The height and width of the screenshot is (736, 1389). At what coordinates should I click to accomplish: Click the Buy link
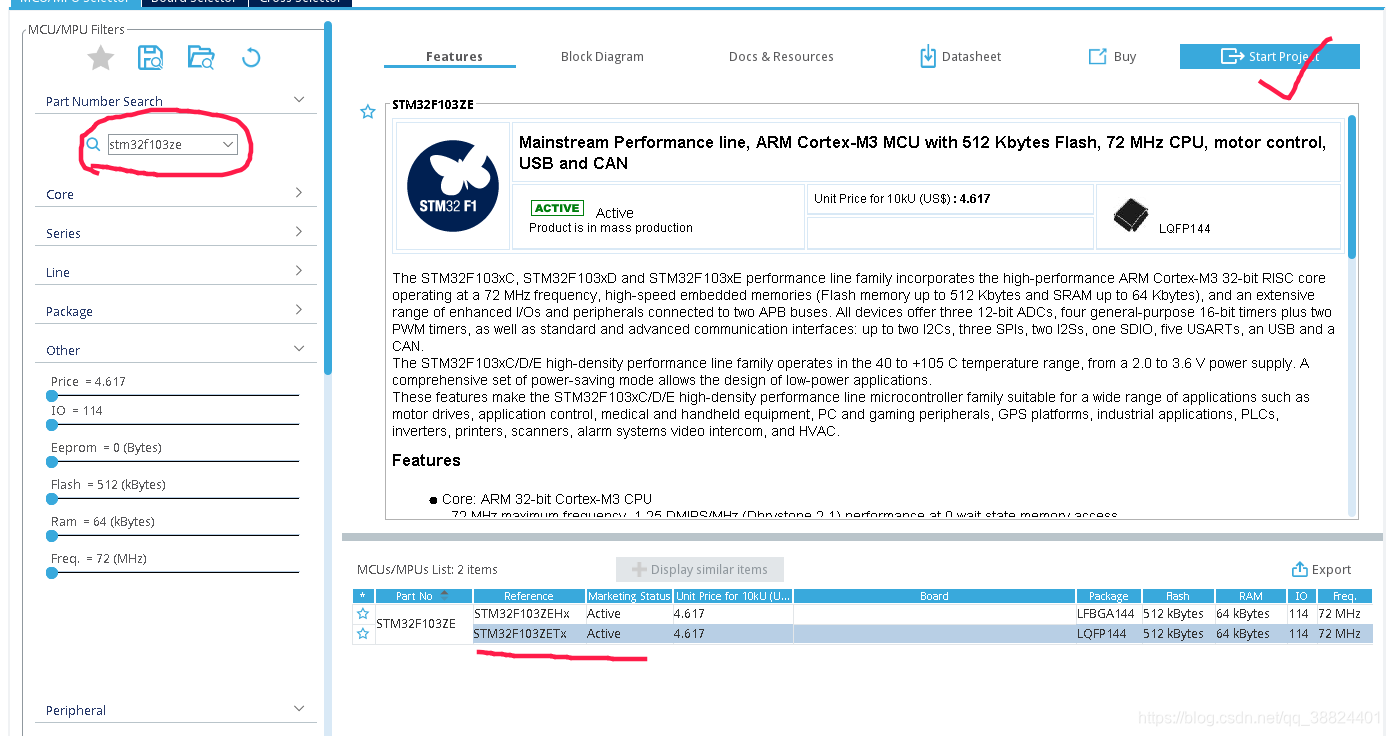coord(1112,57)
